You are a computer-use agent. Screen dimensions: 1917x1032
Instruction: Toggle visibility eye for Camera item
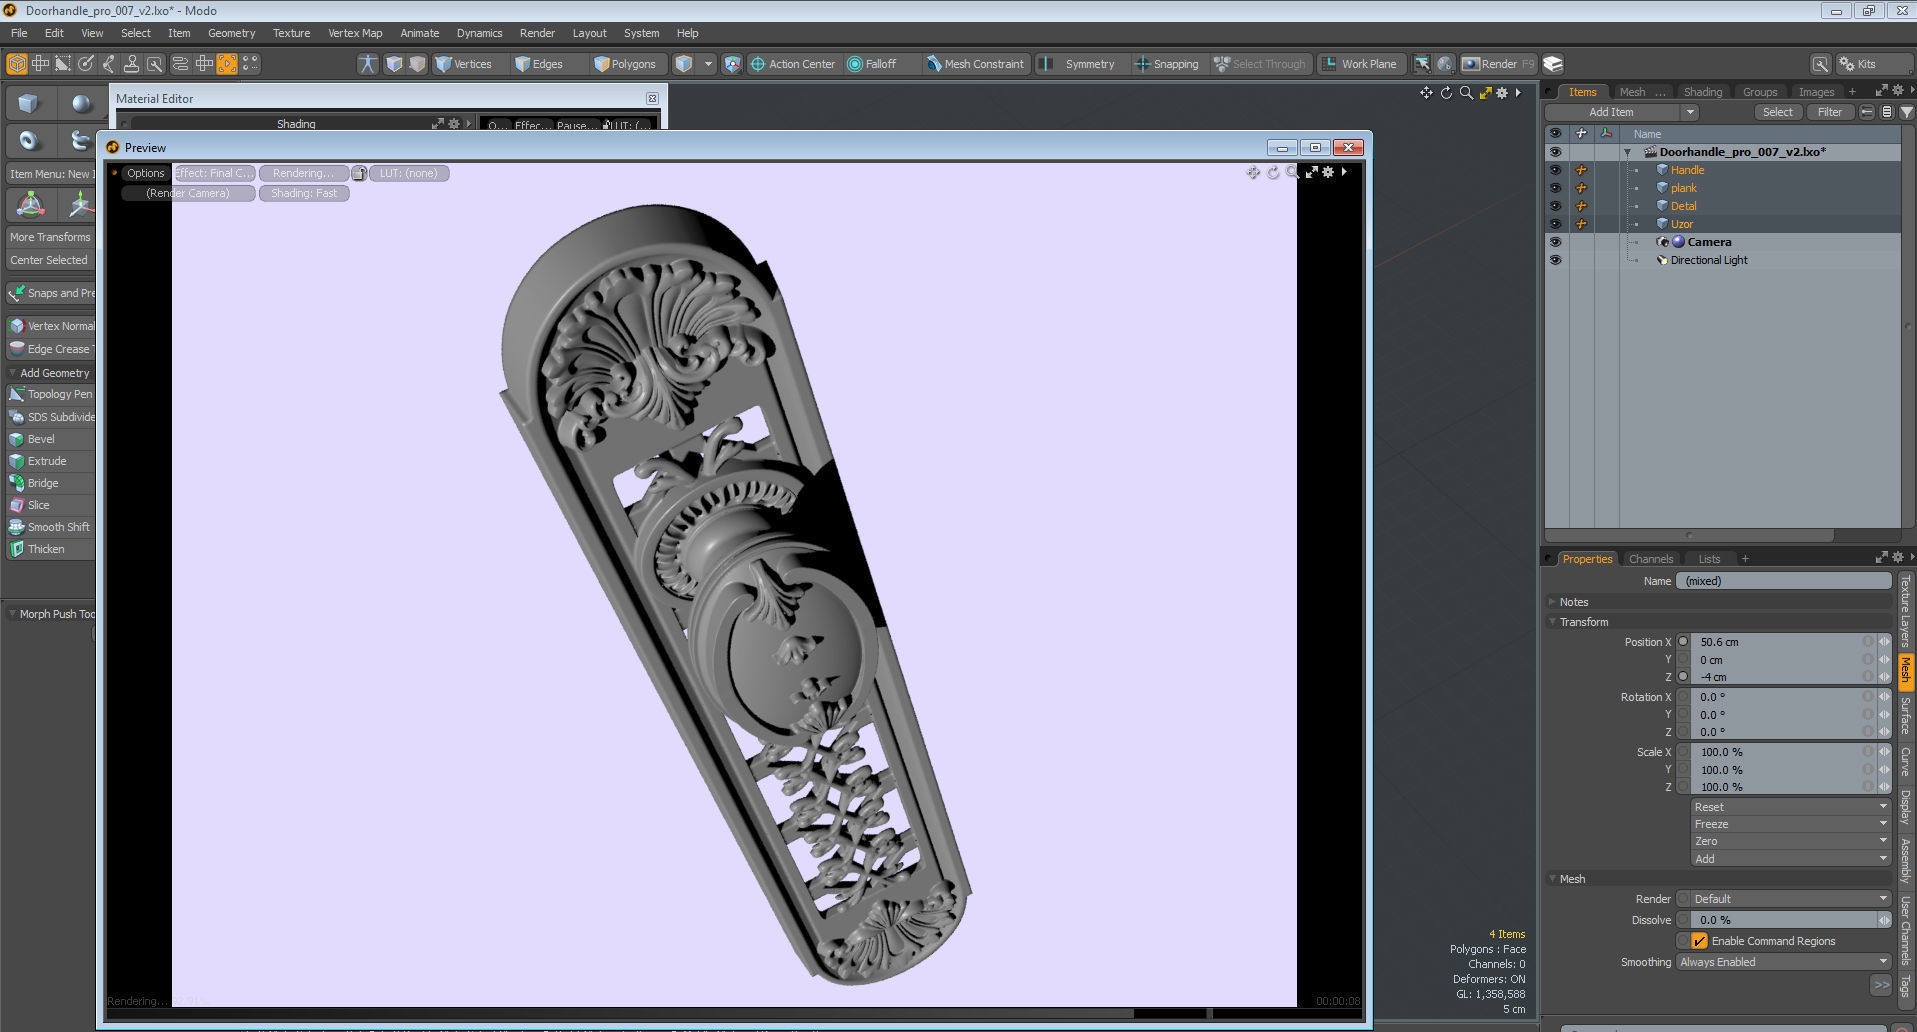pyautogui.click(x=1555, y=242)
